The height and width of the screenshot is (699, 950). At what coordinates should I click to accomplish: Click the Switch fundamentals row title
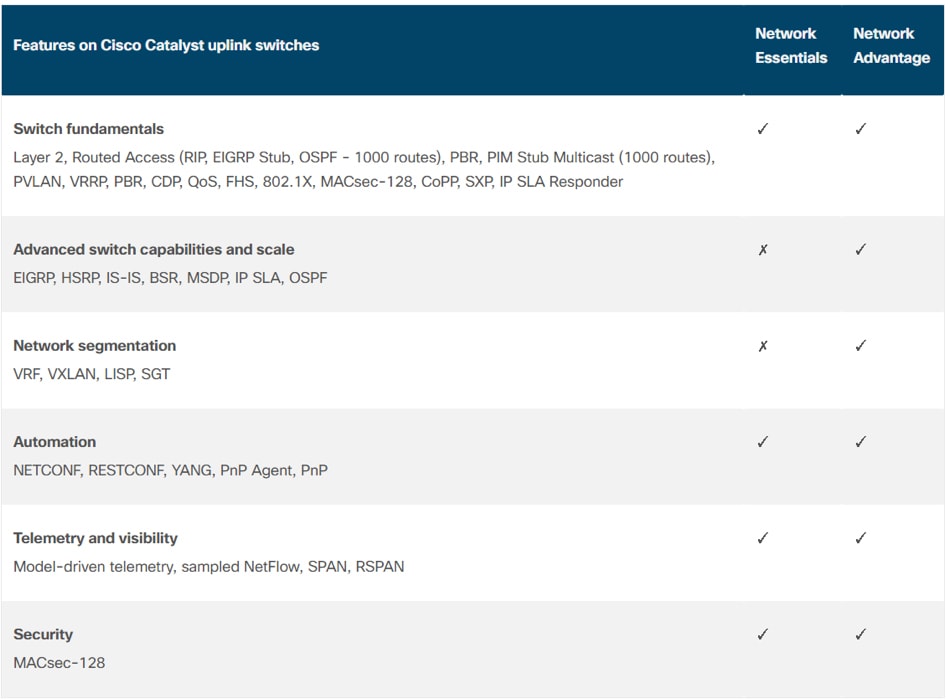point(88,129)
